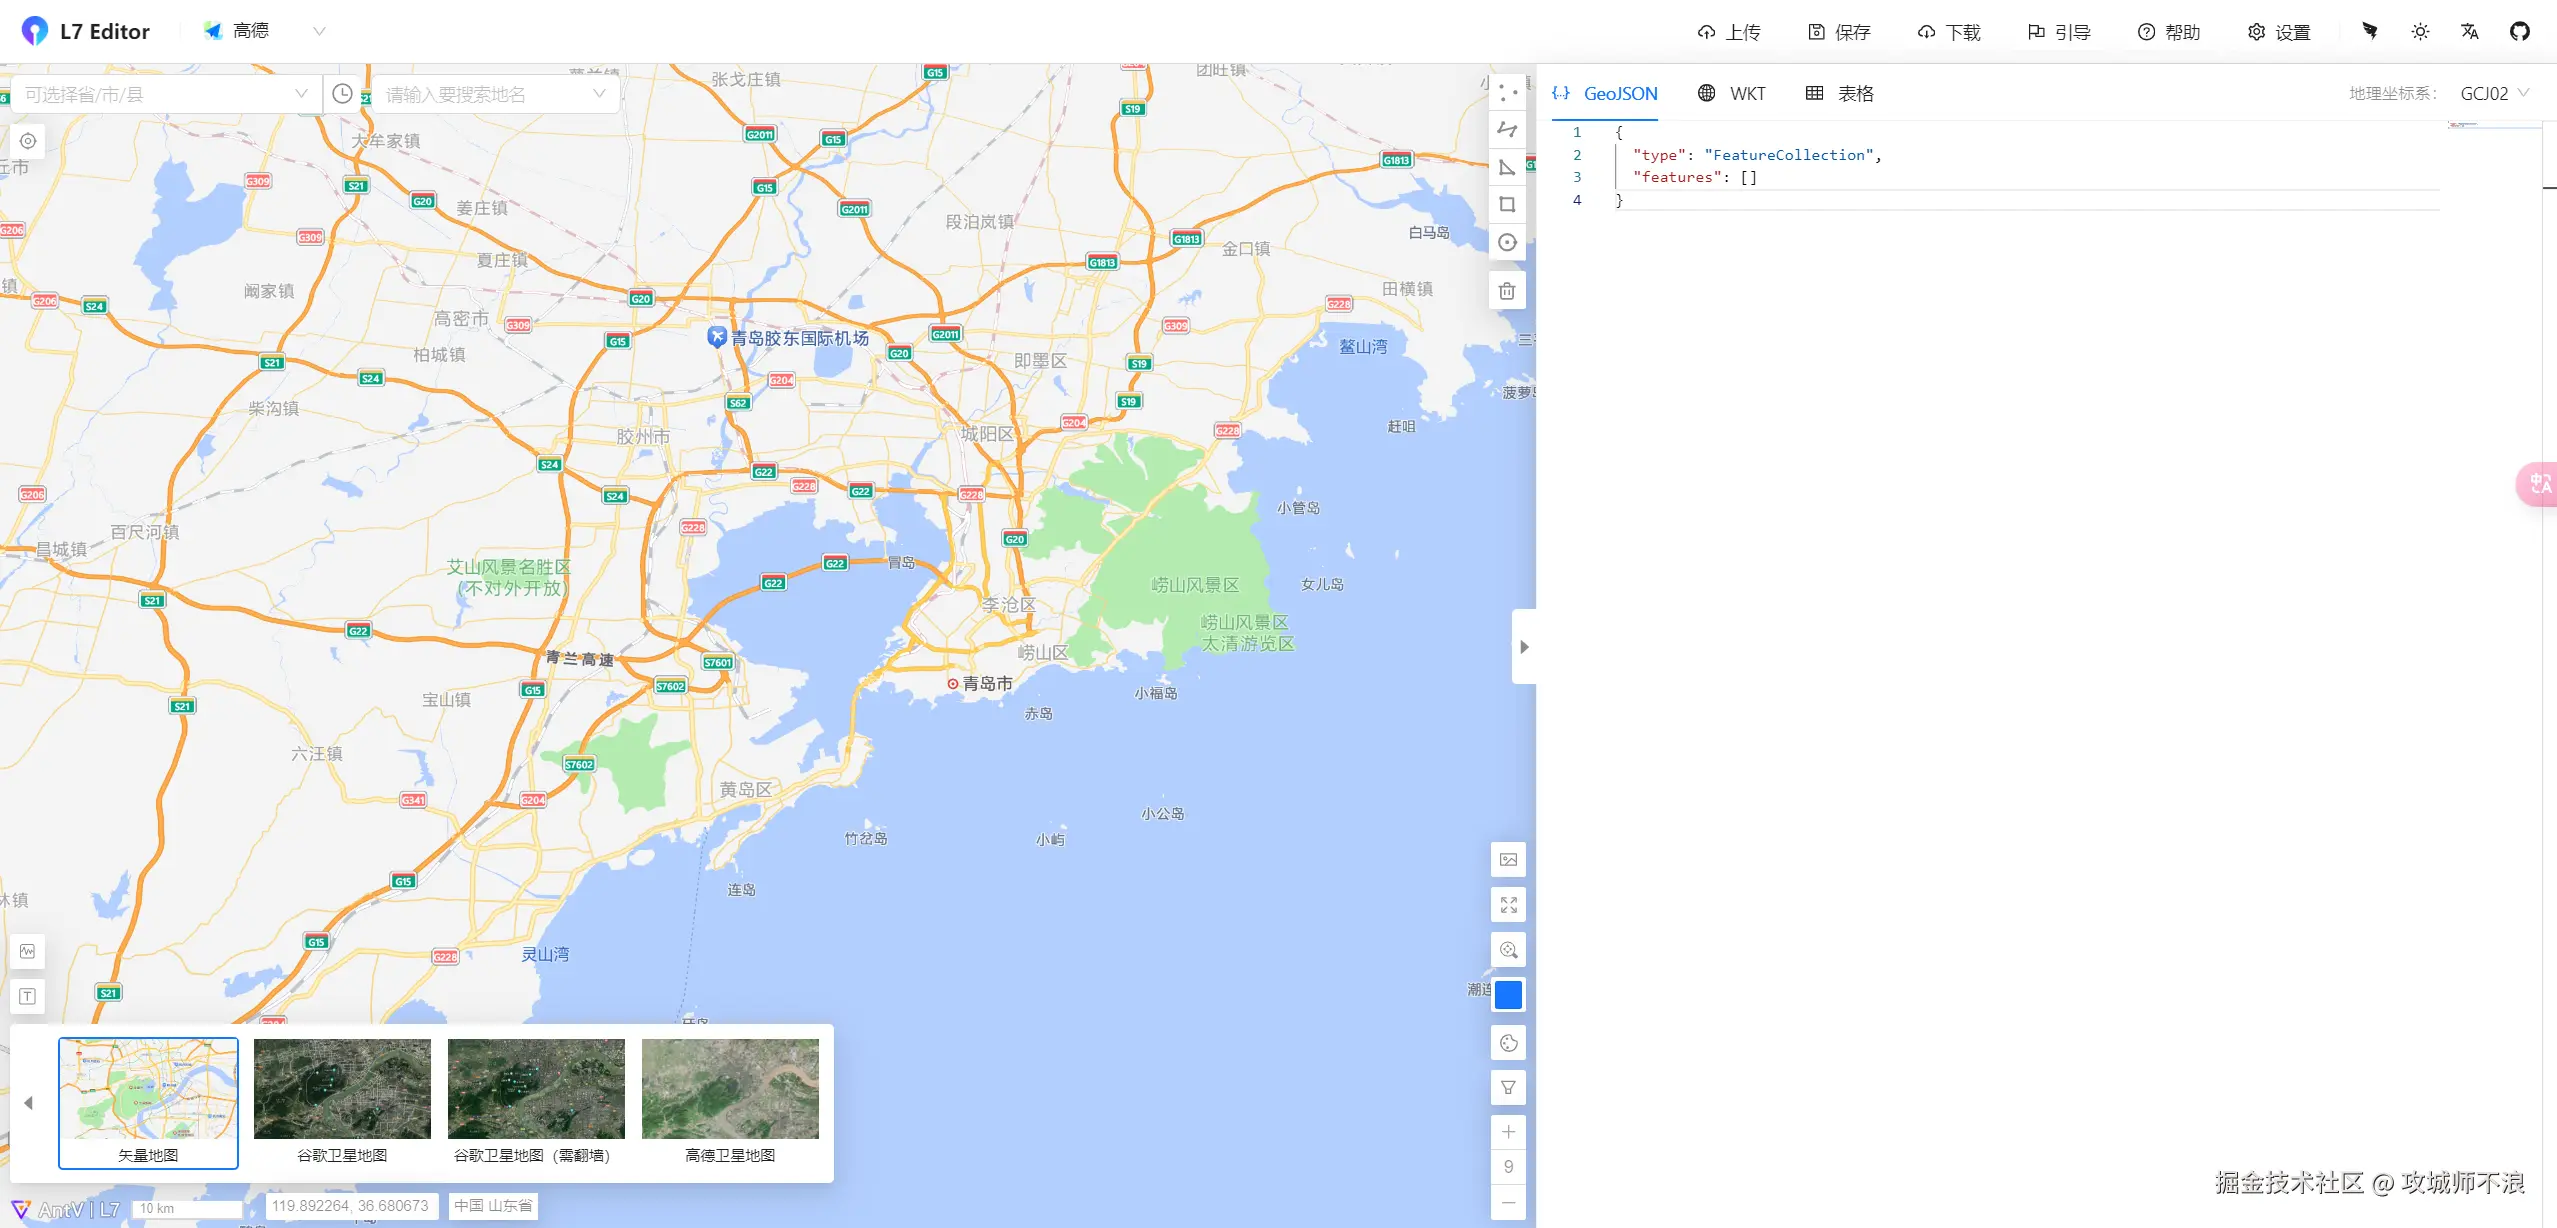Switch to the 表格 tab

tap(1840, 93)
